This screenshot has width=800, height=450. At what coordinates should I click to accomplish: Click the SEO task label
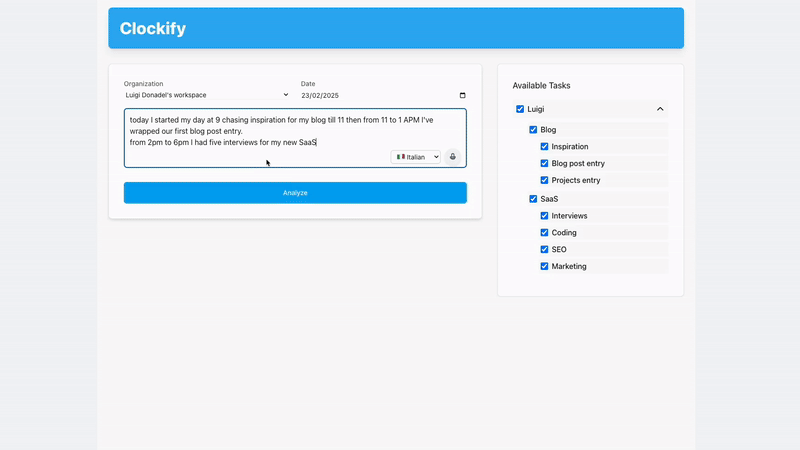559,249
